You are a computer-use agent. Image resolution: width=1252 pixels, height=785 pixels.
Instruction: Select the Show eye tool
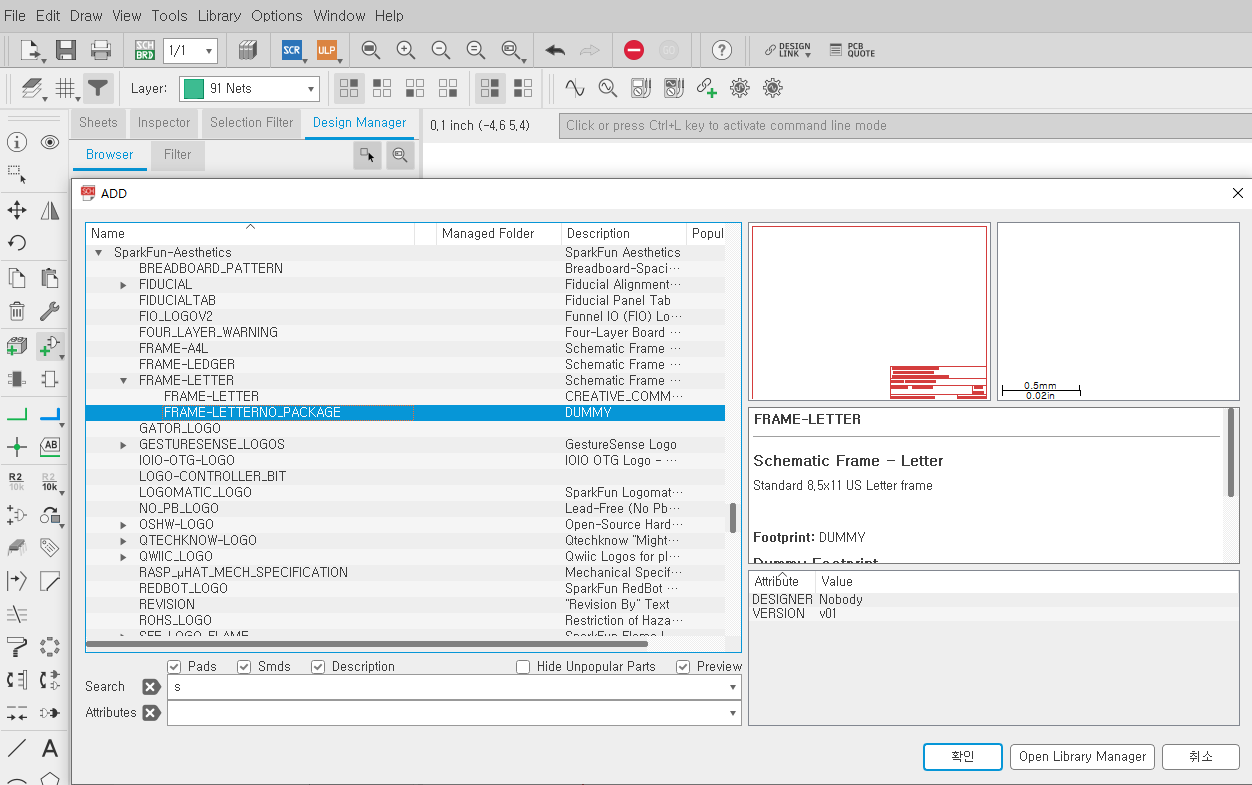(x=50, y=142)
